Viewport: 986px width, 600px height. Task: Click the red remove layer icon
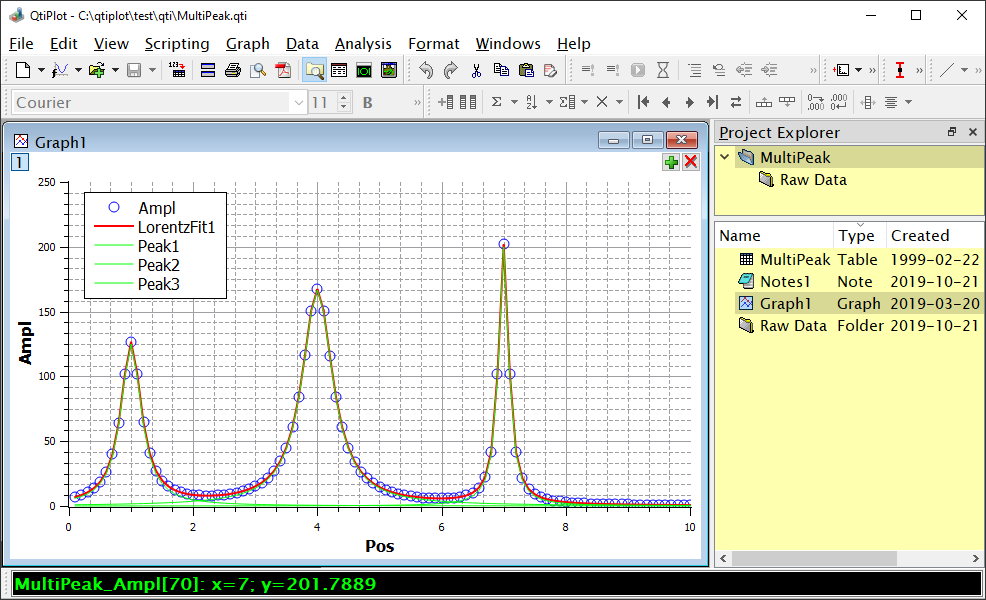(690, 162)
